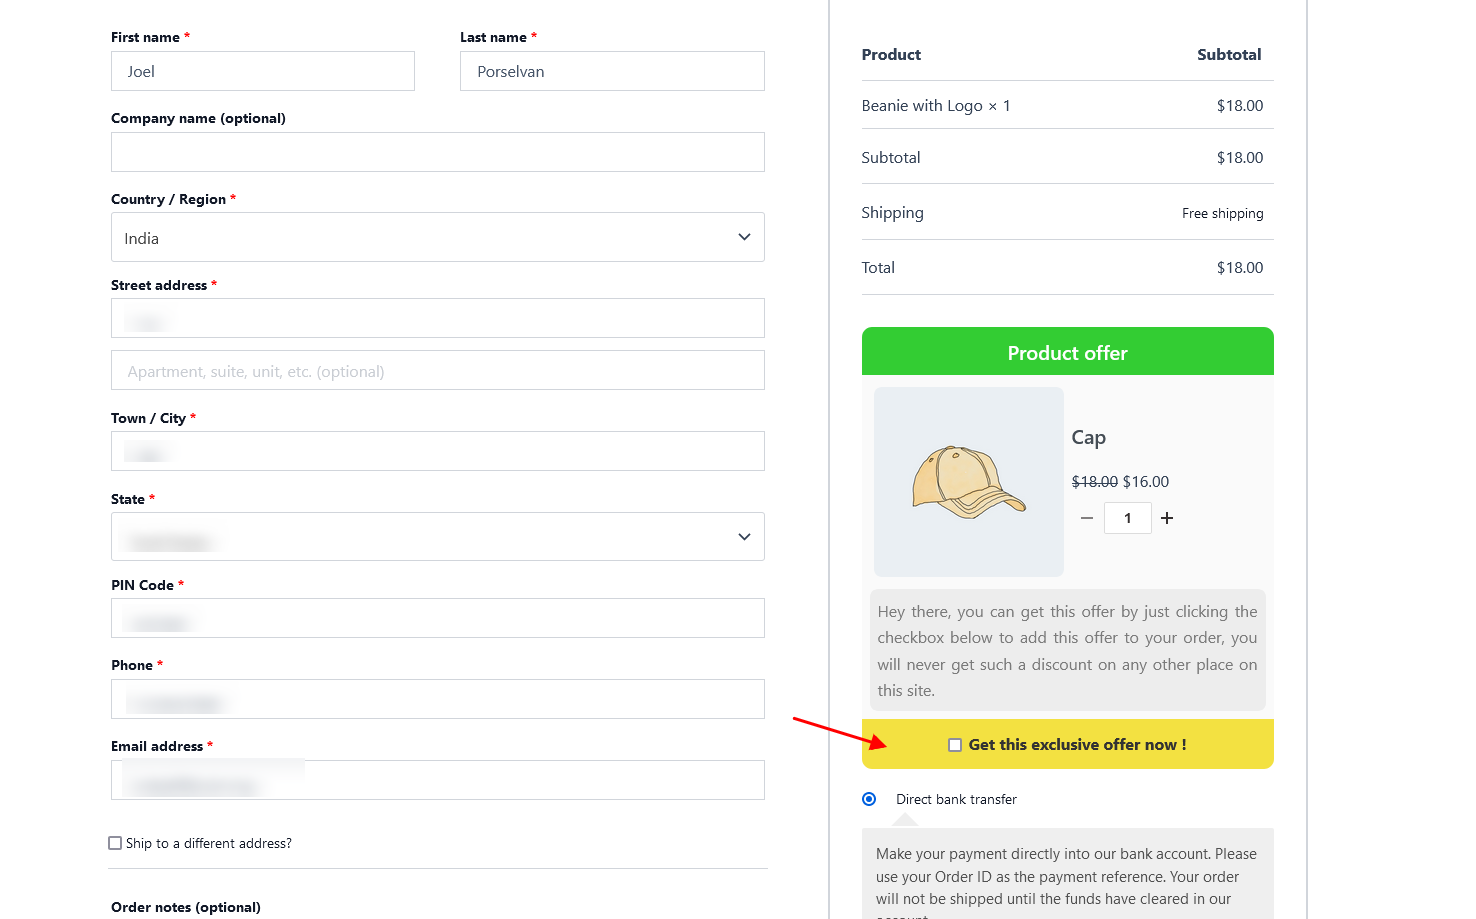Select Direct bank transfer payment option
Screen dimensions: 1476x919
[869, 799]
